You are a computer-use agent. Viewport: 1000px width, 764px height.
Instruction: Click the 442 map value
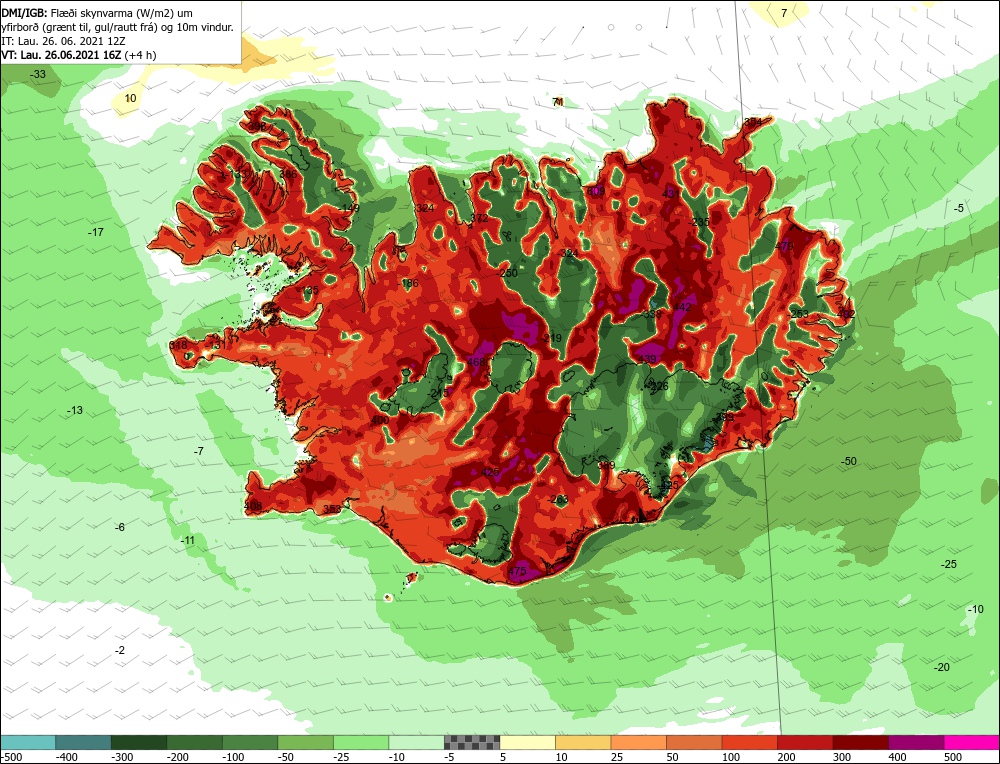point(682,307)
